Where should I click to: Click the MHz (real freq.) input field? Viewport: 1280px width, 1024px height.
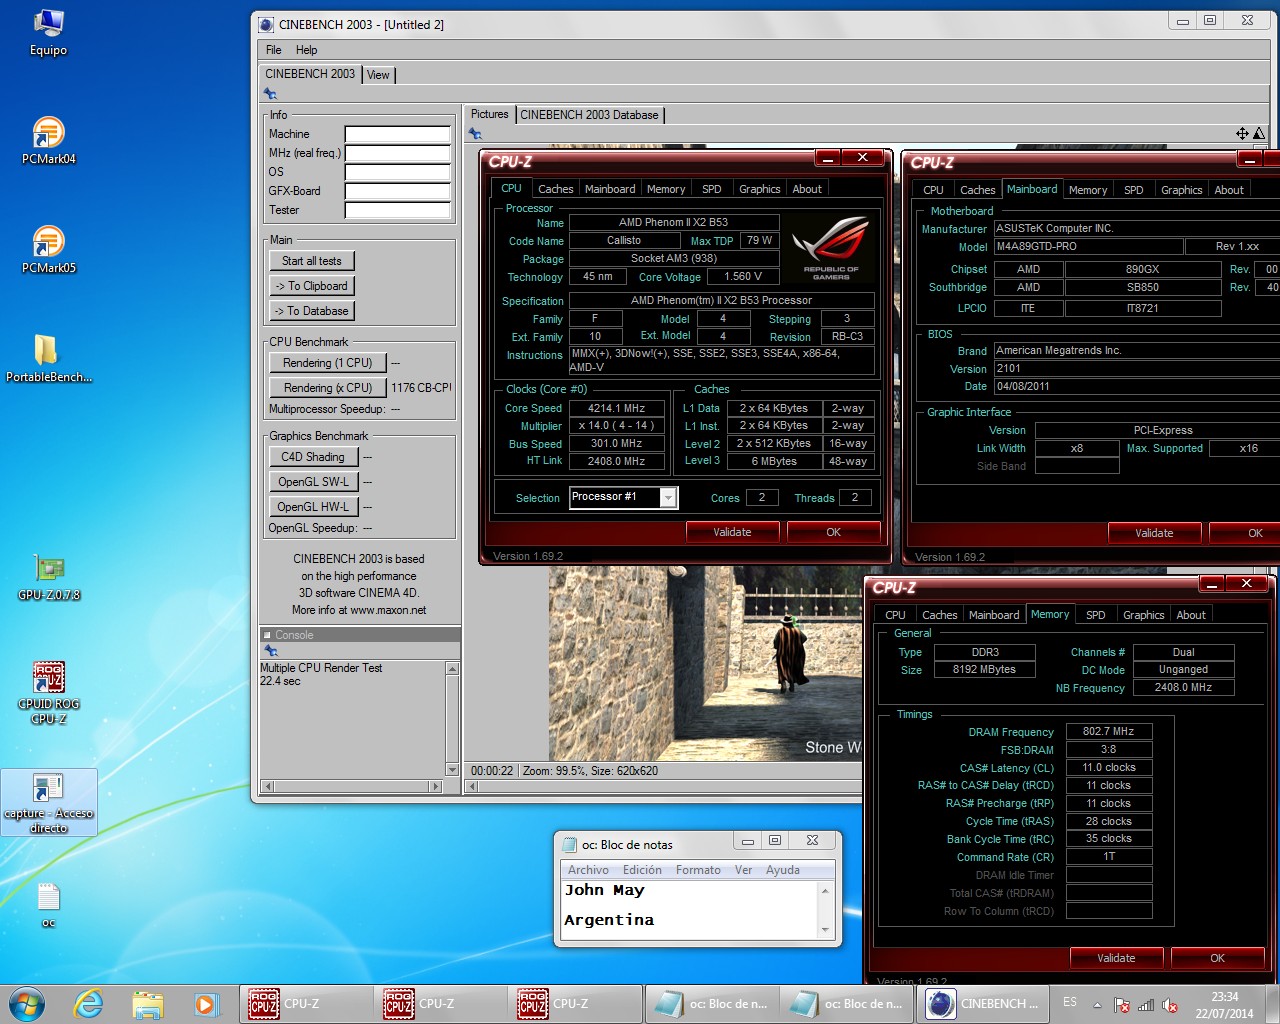point(397,153)
